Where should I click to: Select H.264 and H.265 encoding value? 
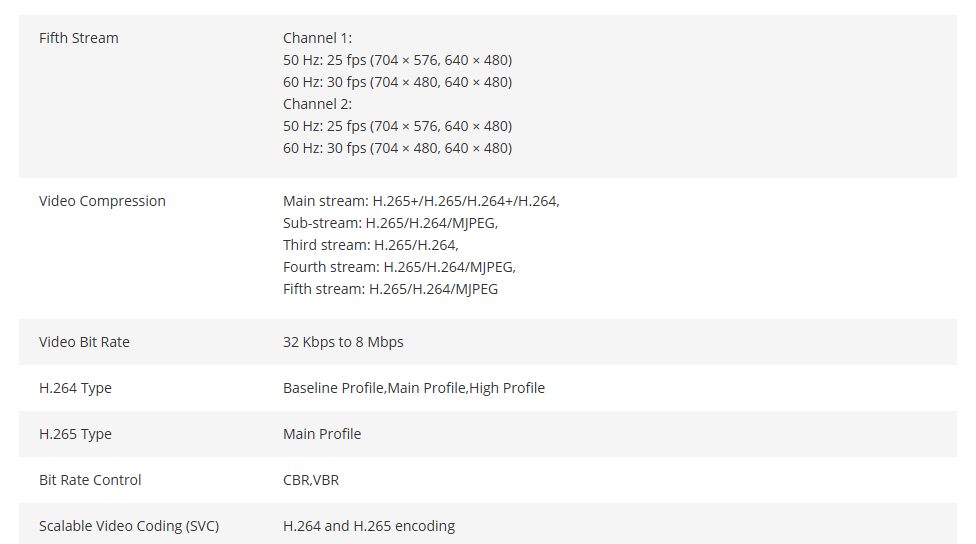pos(369,527)
